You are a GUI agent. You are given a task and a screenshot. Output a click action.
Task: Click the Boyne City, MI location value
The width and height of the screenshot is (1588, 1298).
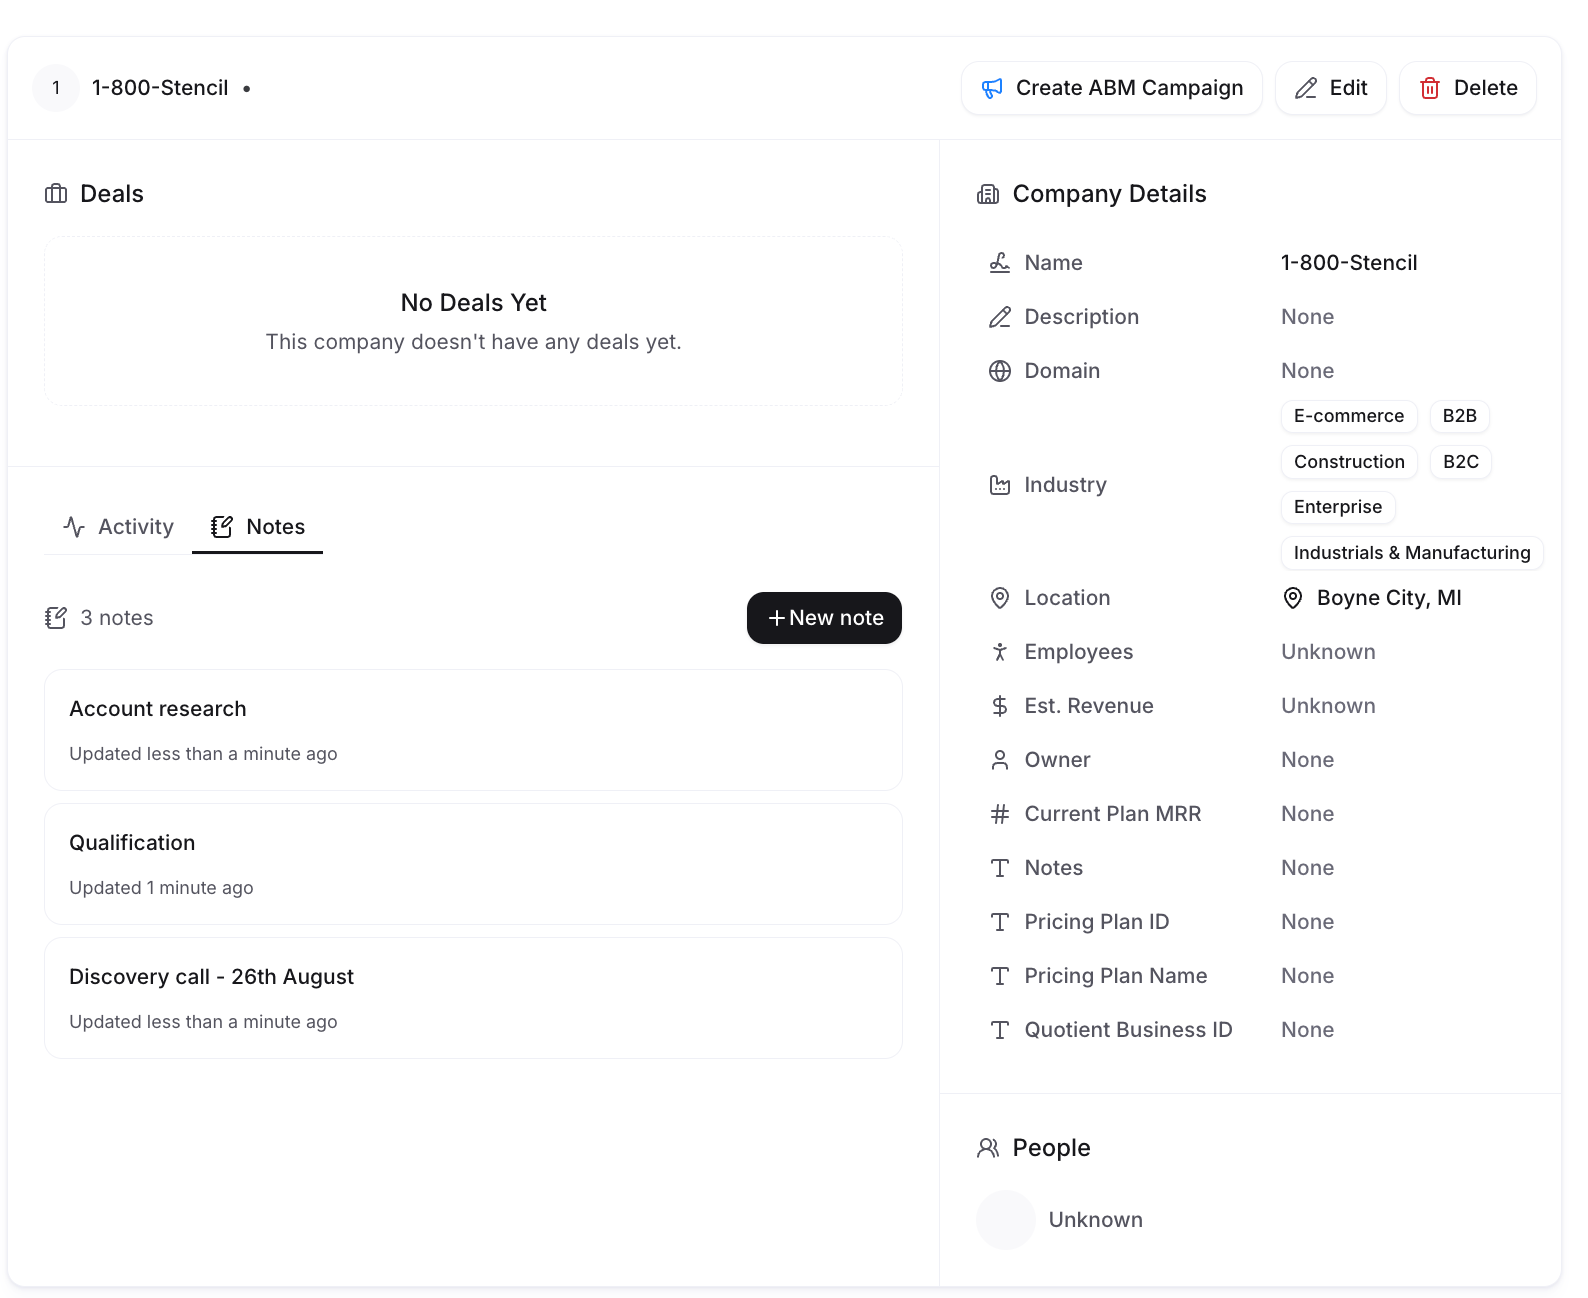coord(1389,598)
